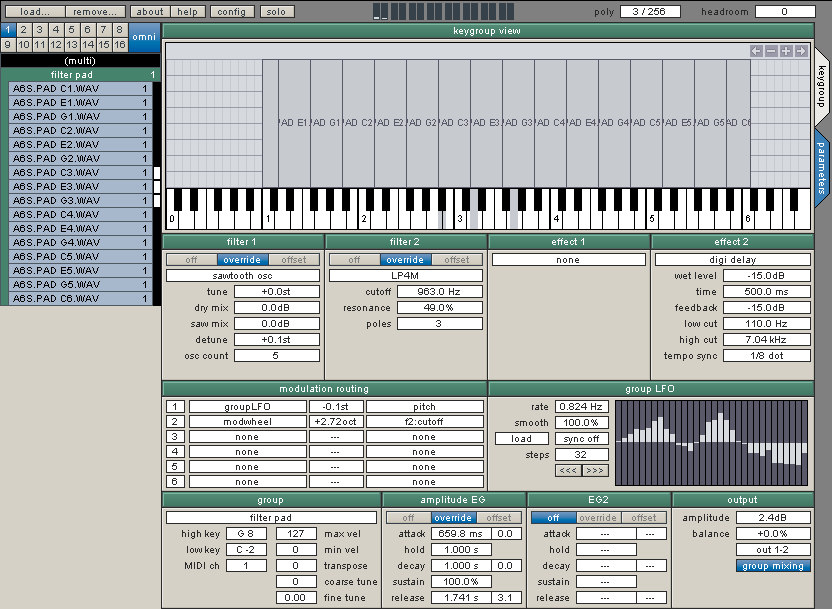832x609 pixels.
Task: Open the config button in top bar
Action: (231, 12)
